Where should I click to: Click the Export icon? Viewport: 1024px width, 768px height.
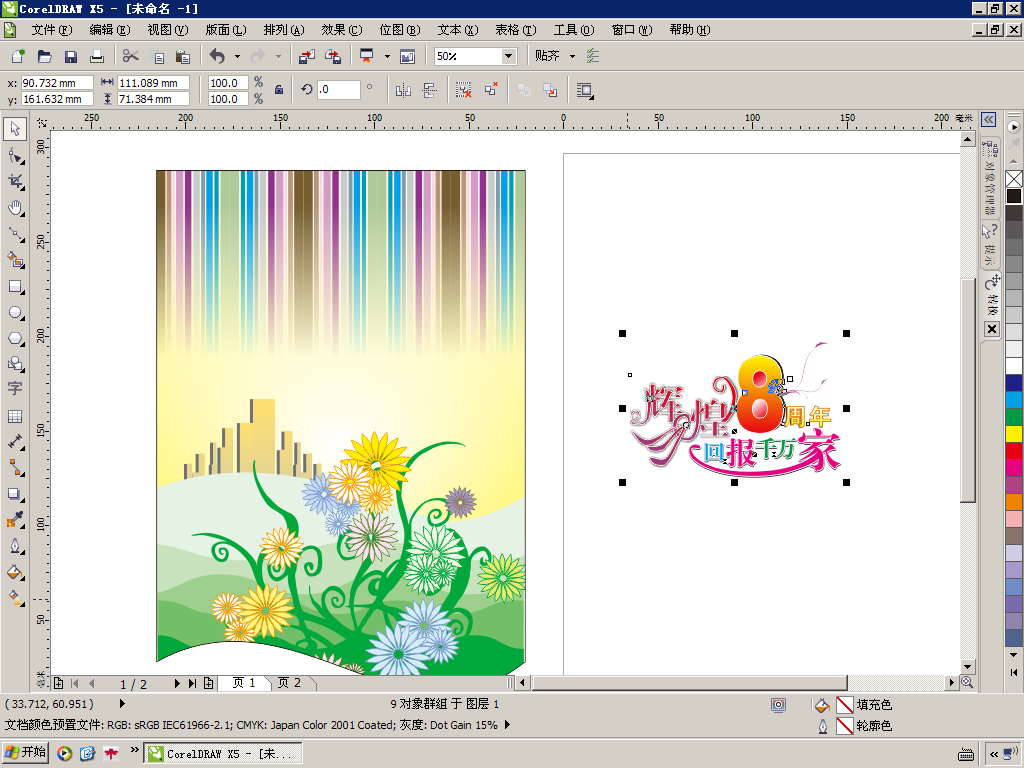tap(333, 56)
